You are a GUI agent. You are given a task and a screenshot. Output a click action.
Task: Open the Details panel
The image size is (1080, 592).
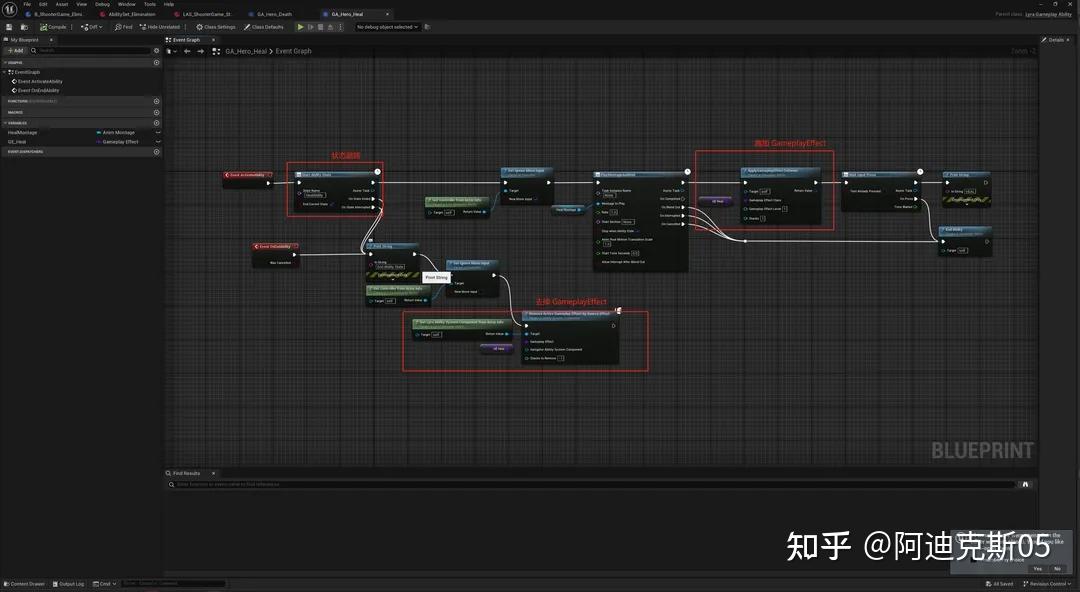coord(1055,40)
